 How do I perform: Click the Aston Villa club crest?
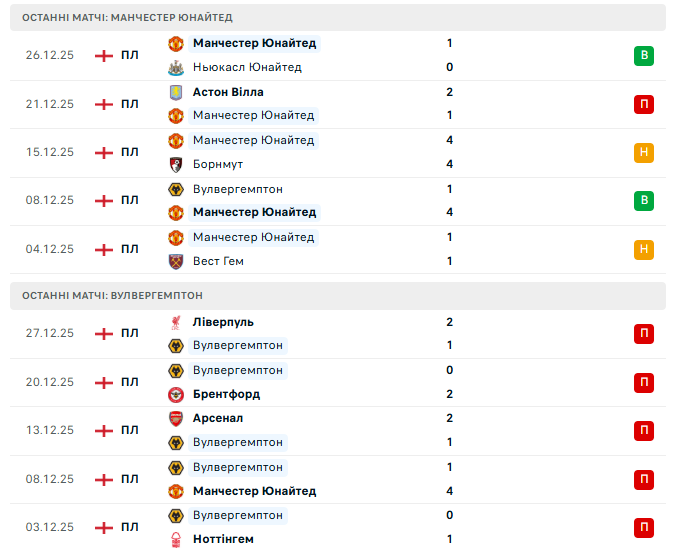tap(176, 92)
